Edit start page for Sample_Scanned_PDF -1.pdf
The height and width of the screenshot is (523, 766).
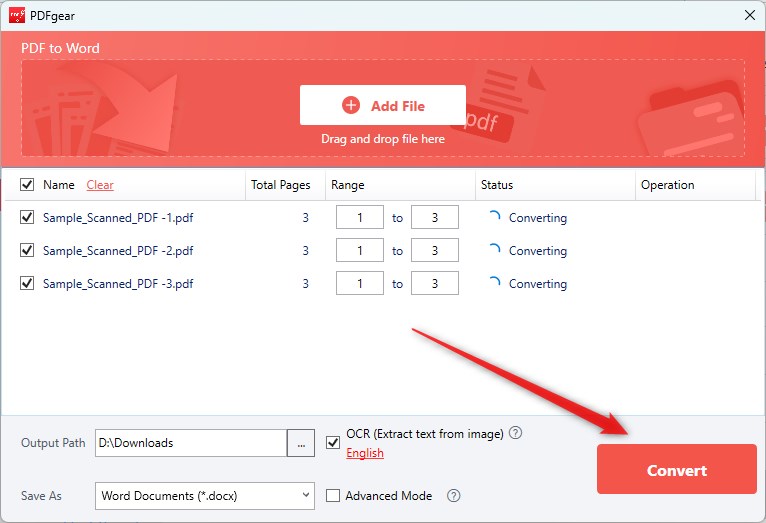[360, 217]
